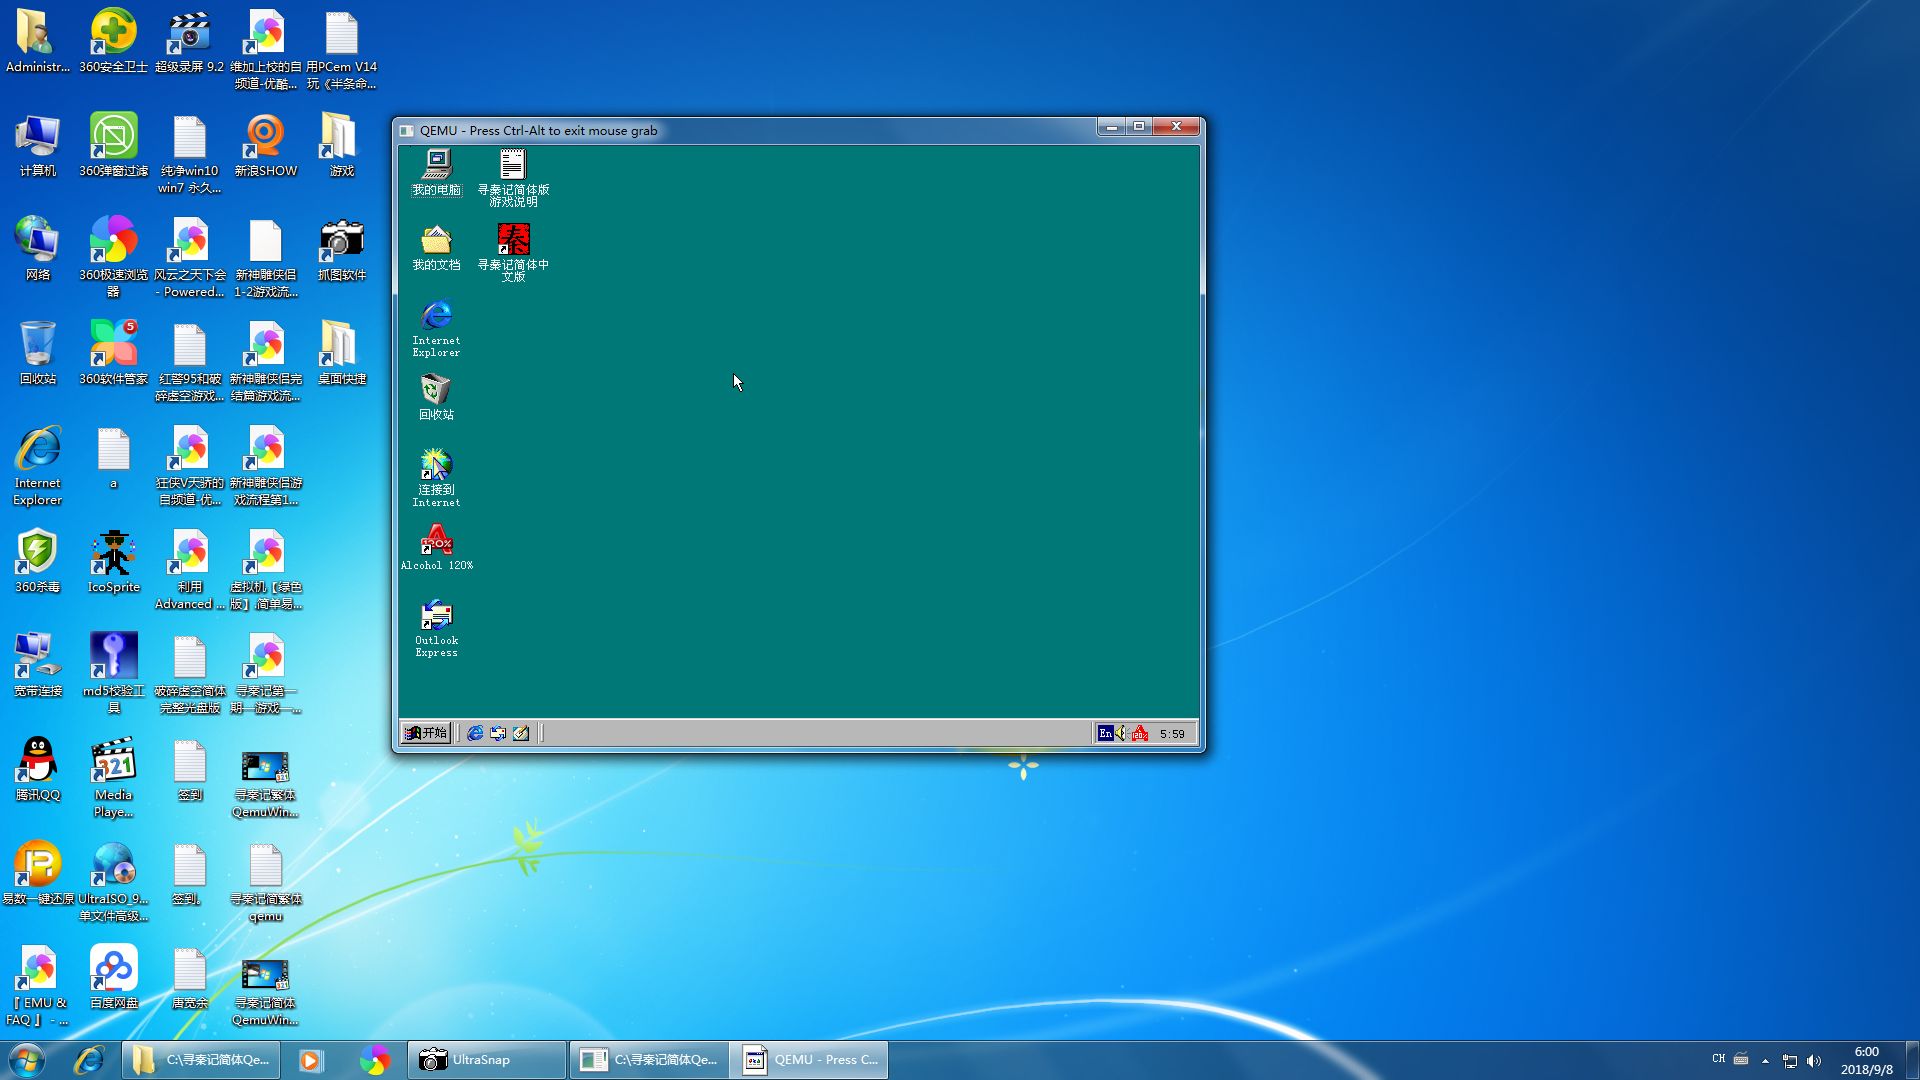Open 寻秦记简繁体 qemu text file

point(265,881)
